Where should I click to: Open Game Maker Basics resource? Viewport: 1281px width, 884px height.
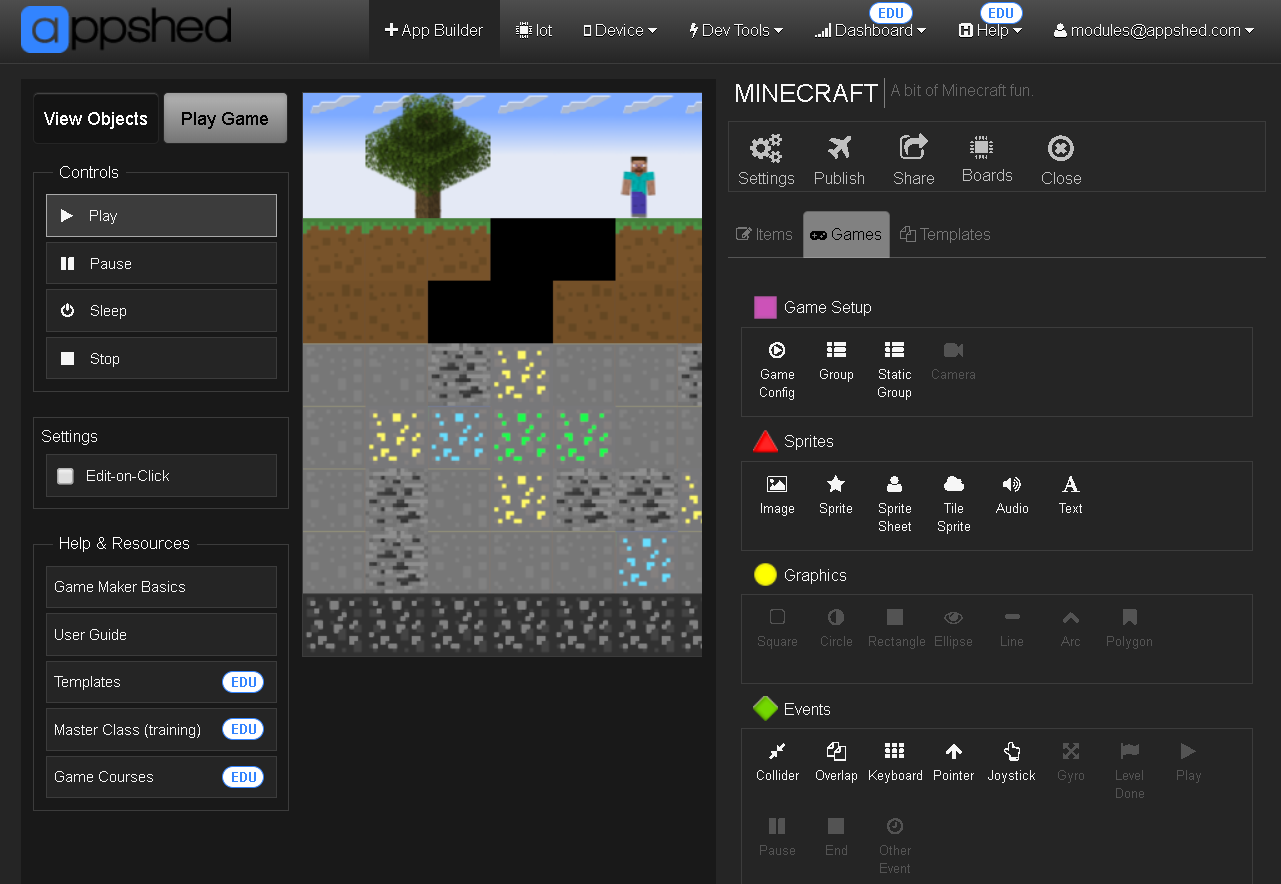161,587
